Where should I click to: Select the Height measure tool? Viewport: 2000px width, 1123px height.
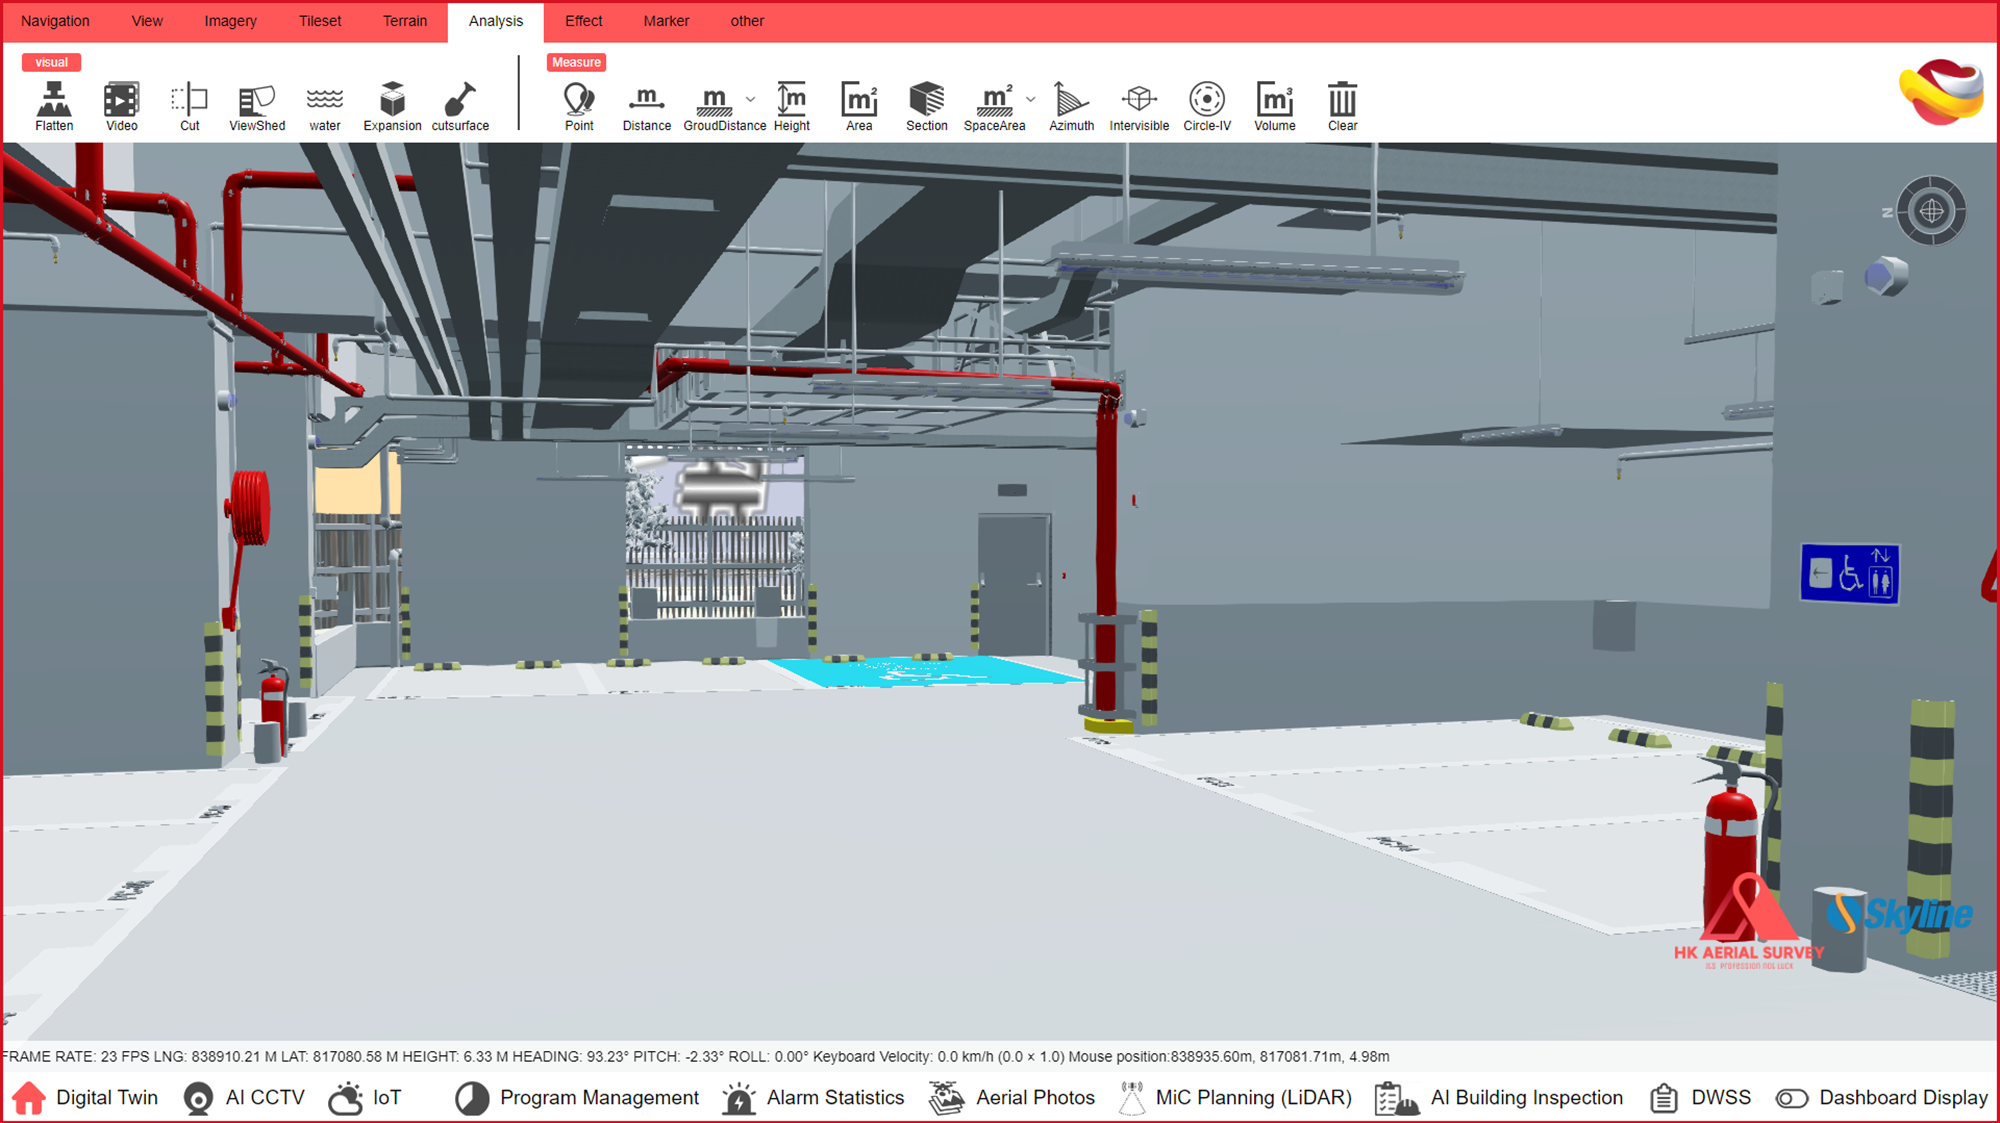pyautogui.click(x=791, y=105)
